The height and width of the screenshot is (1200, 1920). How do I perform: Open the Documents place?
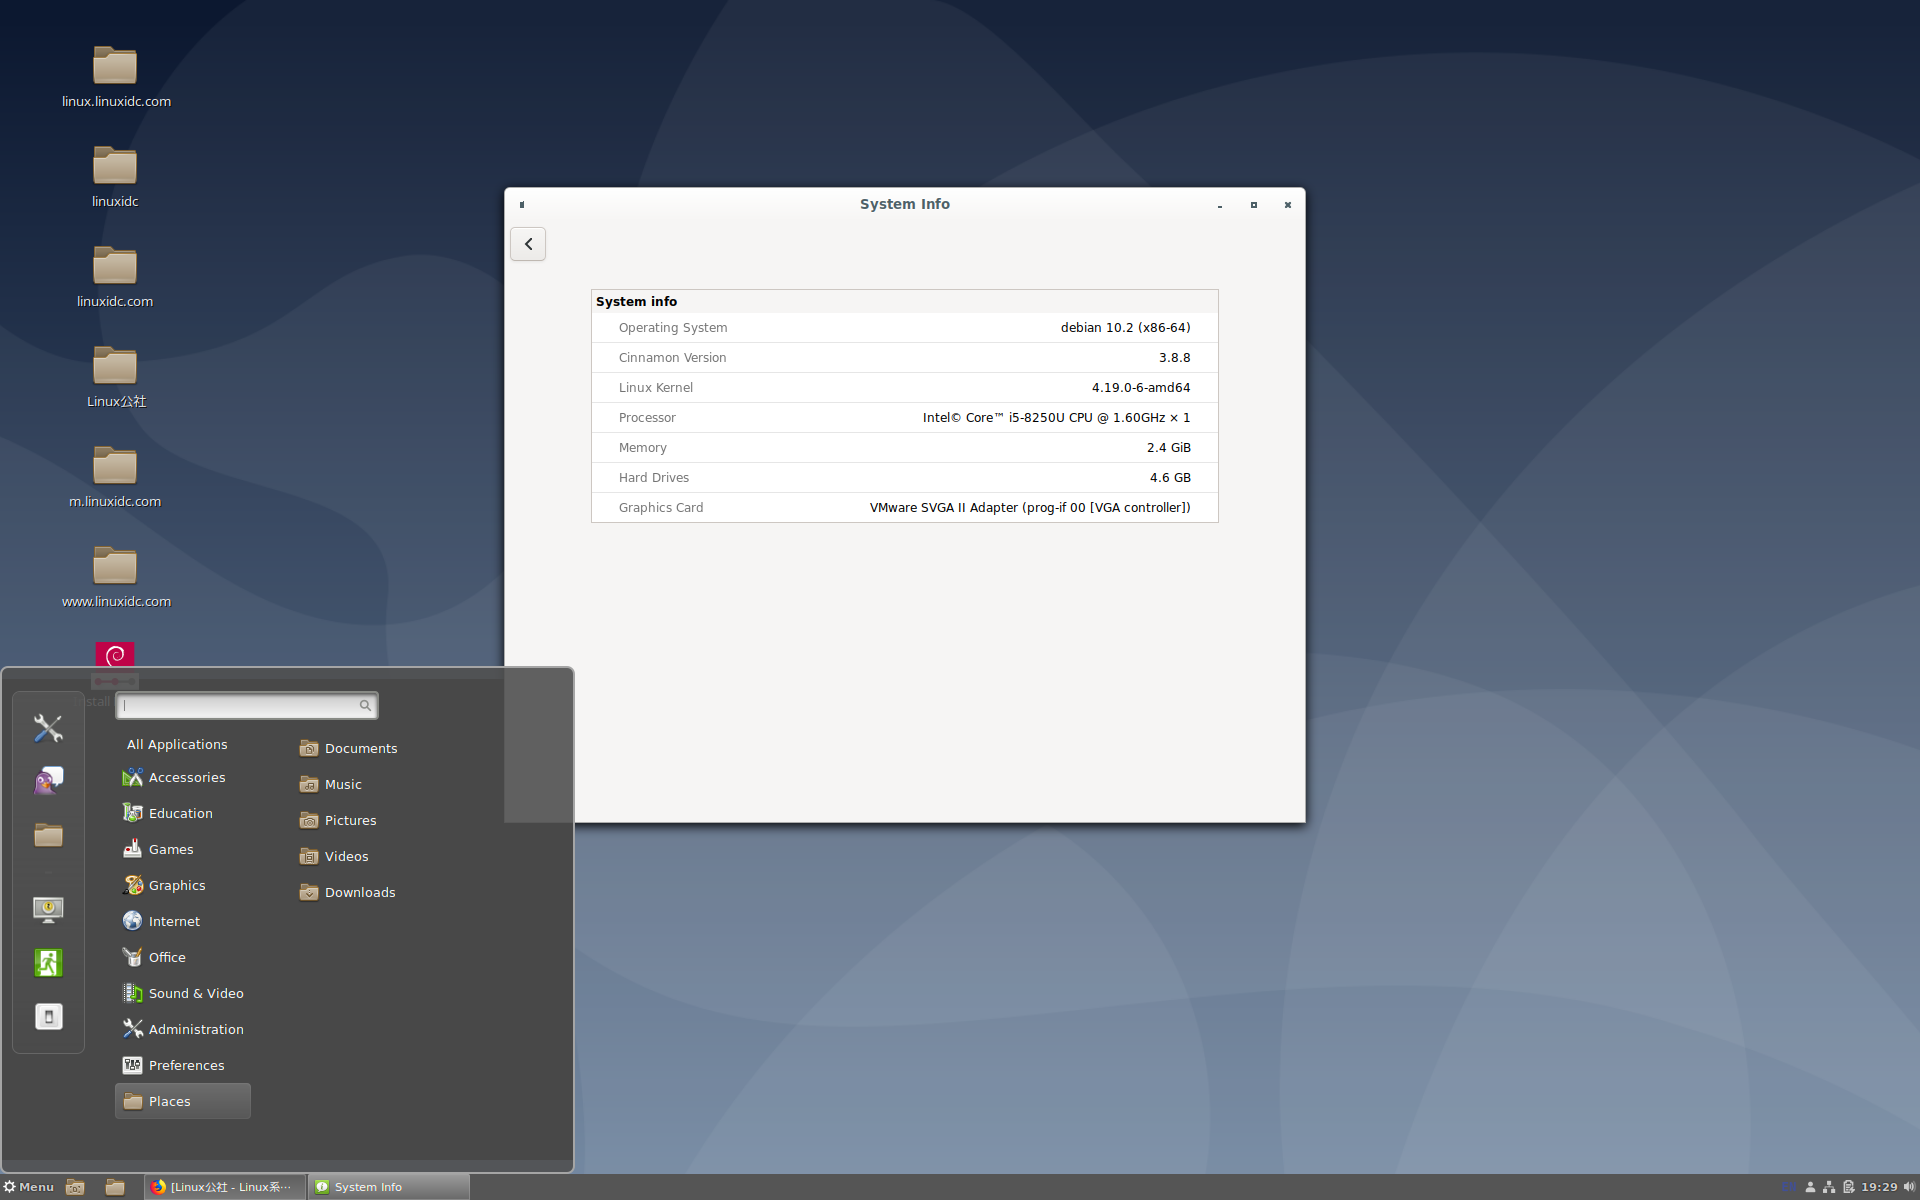(x=349, y=749)
